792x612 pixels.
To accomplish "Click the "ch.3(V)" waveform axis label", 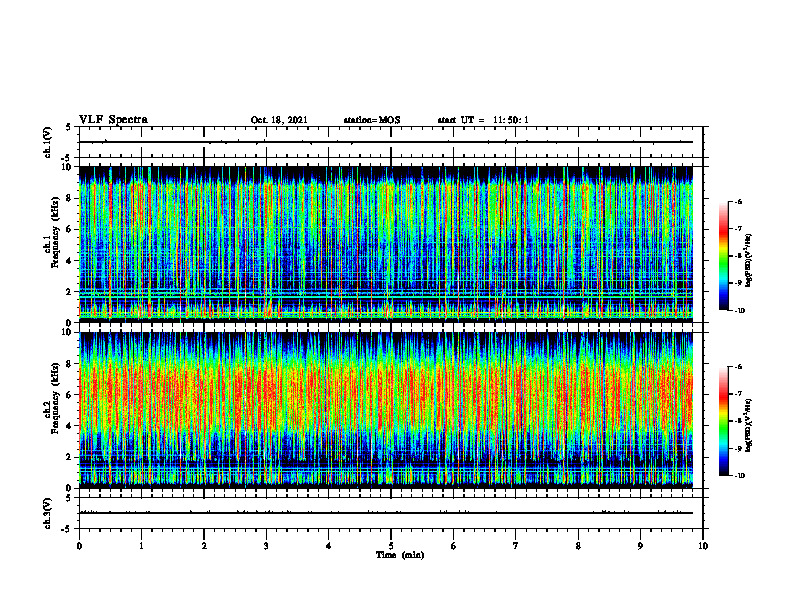I will coord(48,513).
